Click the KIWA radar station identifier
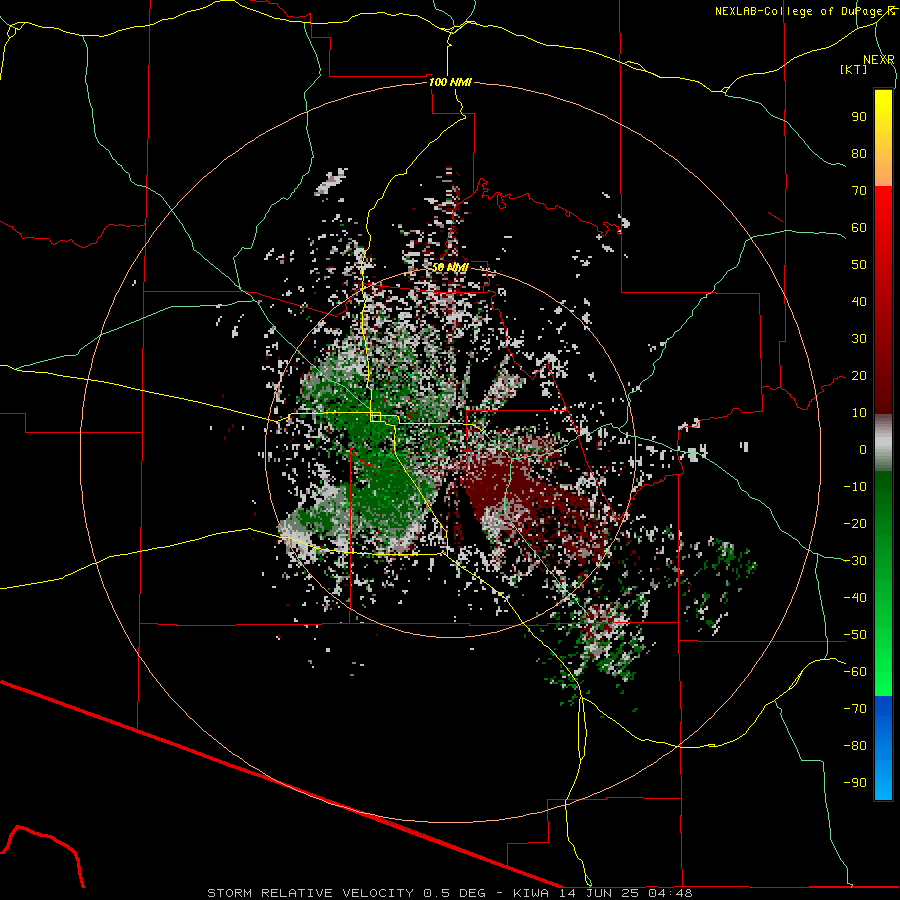The image size is (900, 900). pyautogui.click(x=531, y=893)
